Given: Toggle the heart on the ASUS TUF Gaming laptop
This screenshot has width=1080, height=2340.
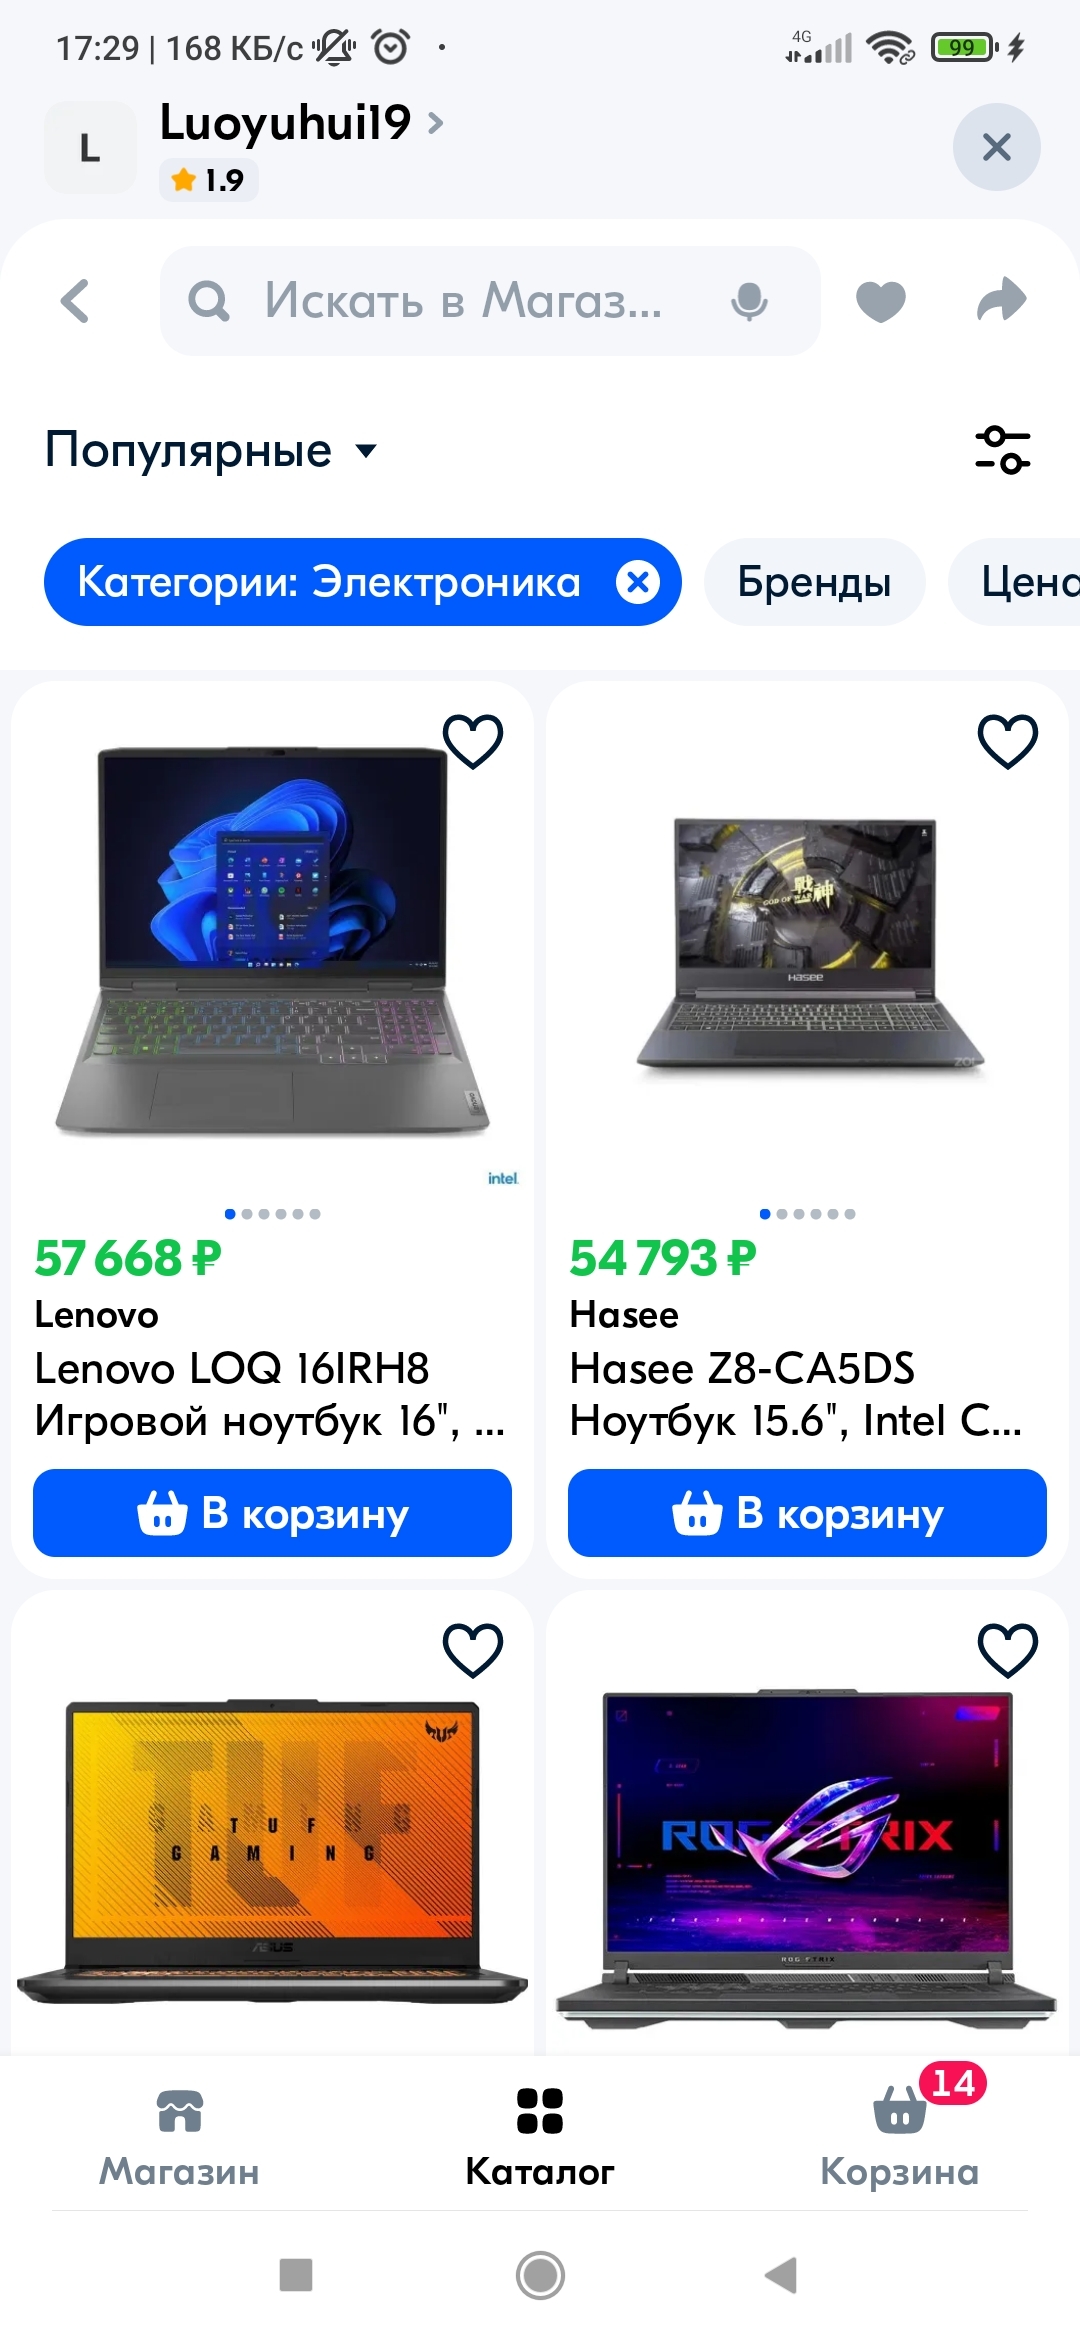Looking at the screenshot, I should (x=473, y=1650).
